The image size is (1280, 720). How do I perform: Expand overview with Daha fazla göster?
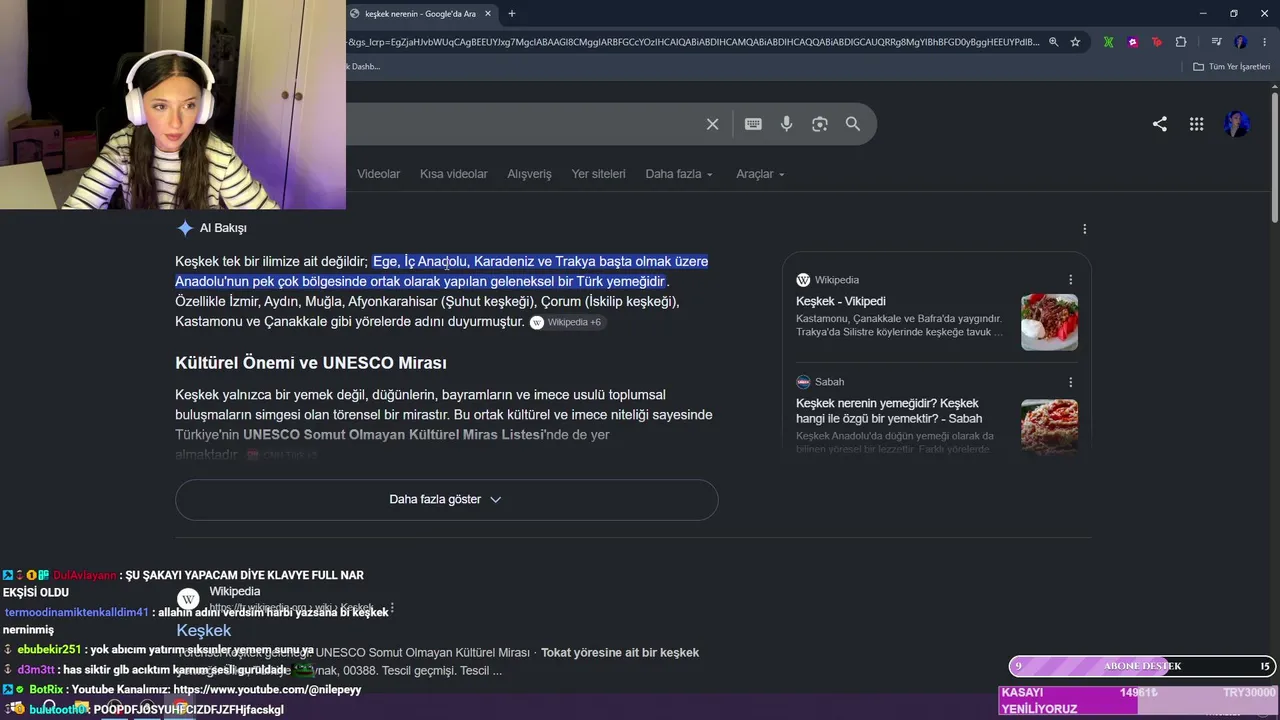coord(446,500)
